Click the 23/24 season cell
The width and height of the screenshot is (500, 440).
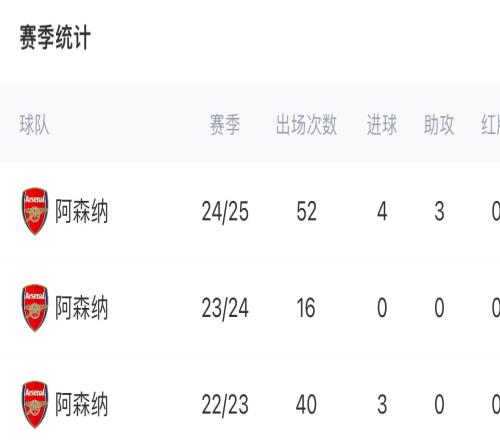click(x=225, y=308)
